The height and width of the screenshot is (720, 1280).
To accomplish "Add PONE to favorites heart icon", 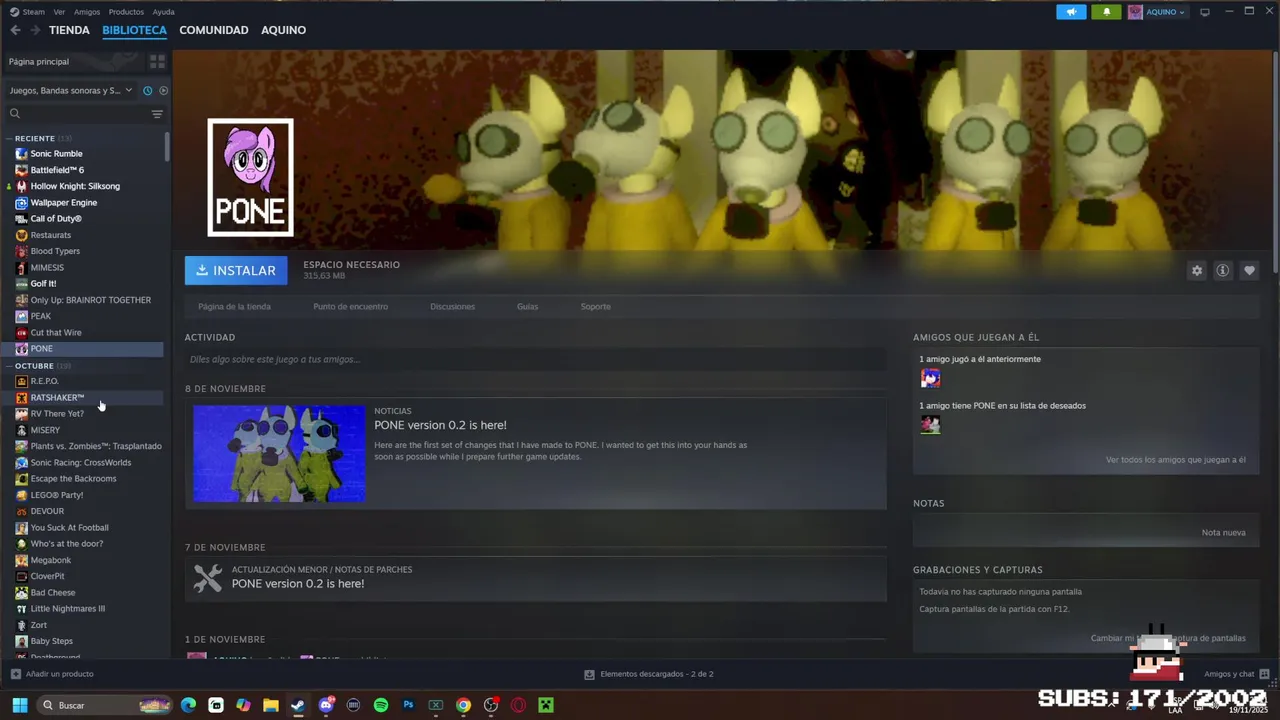I will pyautogui.click(x=1249, y=270).
